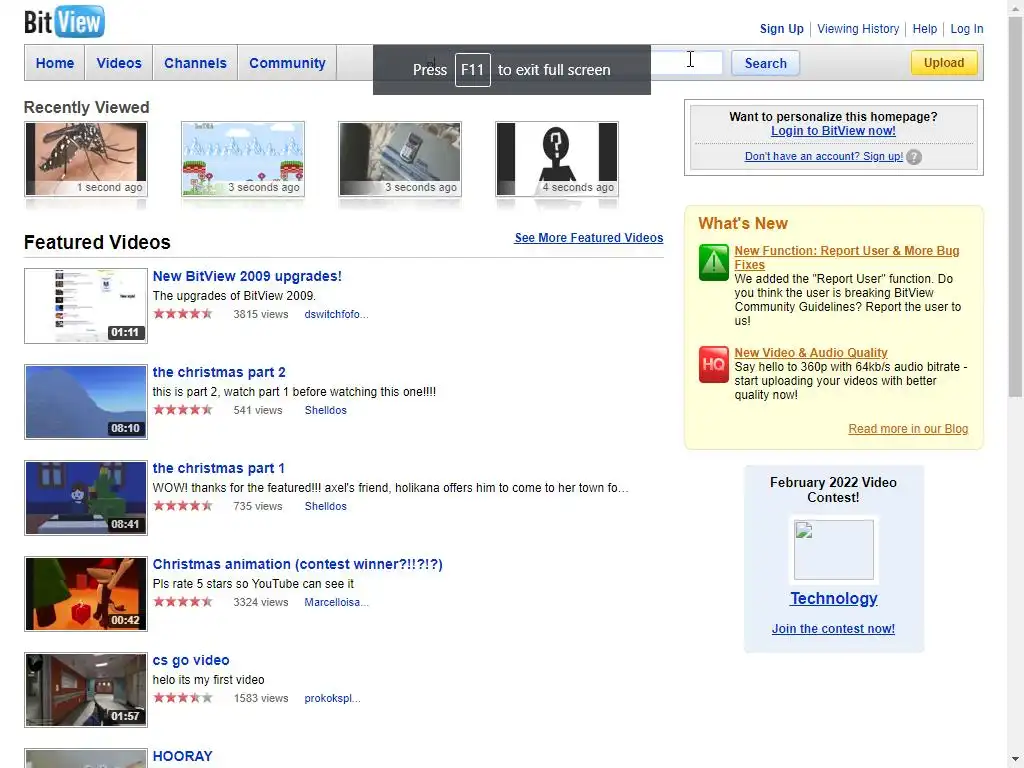Open the HOORAY video title
1024x768 pixels.
[x=182, y=756]
